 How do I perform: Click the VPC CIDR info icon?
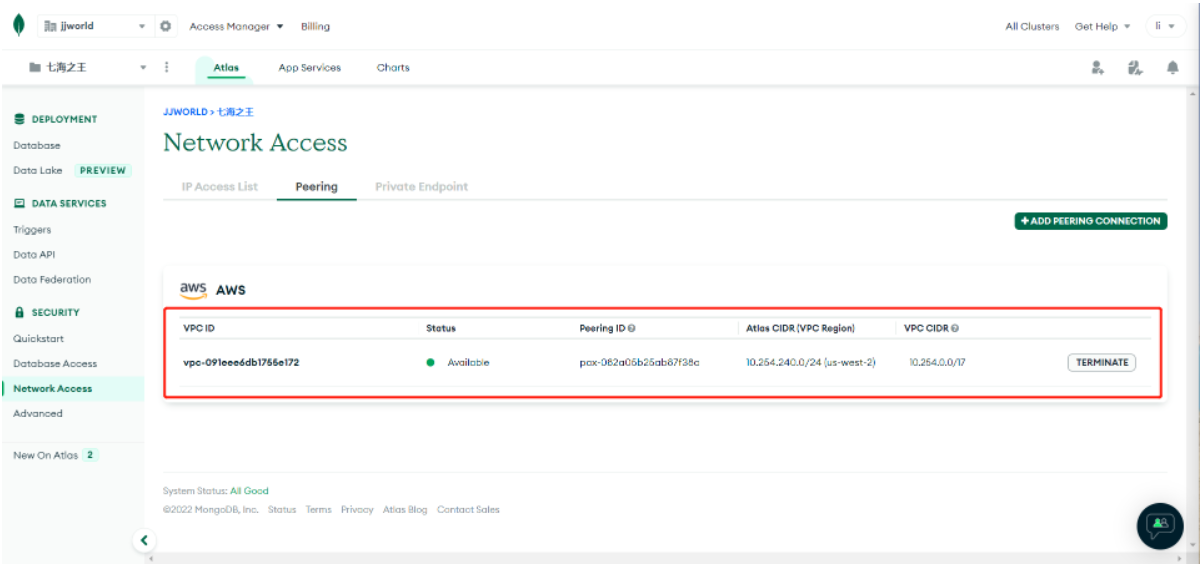coord(955,328)
